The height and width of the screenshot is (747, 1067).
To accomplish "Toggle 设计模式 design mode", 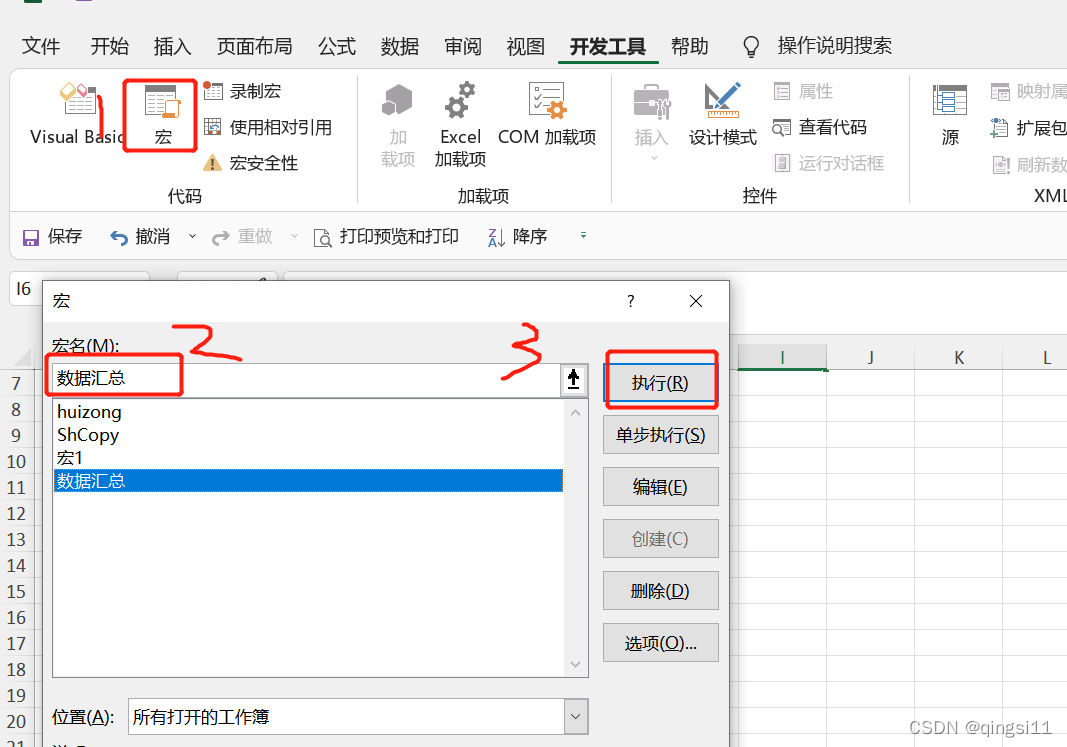I will [722, 114].
